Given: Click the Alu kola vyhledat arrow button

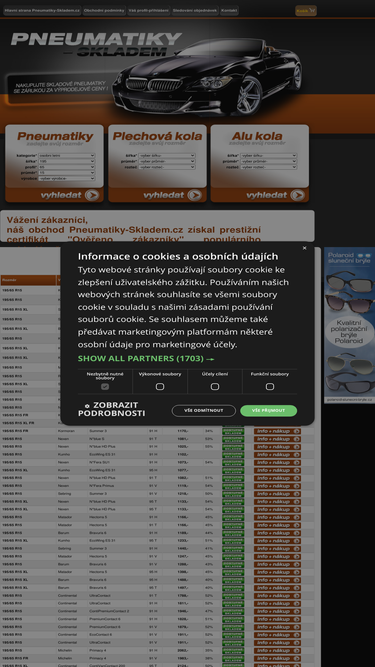Looking at the screenshot, I should coord(297,195).
